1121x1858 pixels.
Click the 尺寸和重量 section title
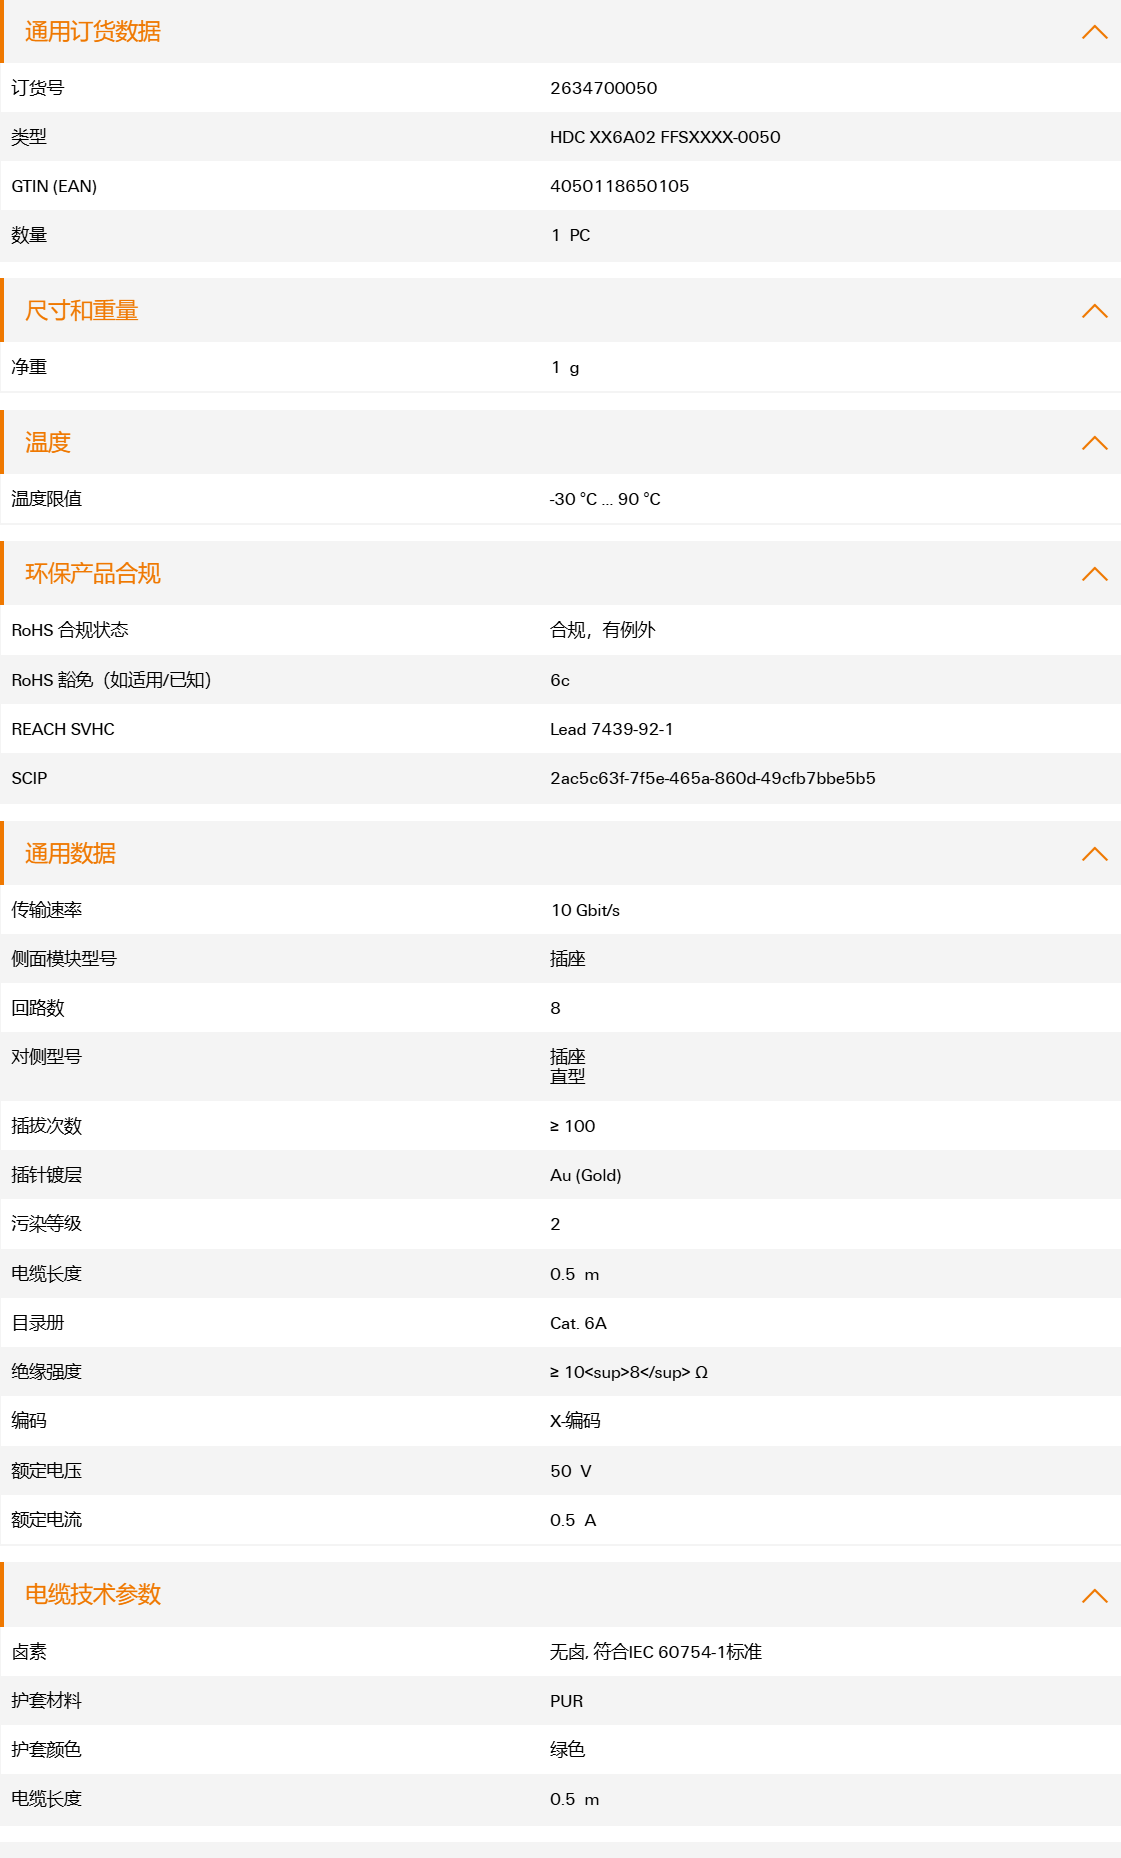82,311
